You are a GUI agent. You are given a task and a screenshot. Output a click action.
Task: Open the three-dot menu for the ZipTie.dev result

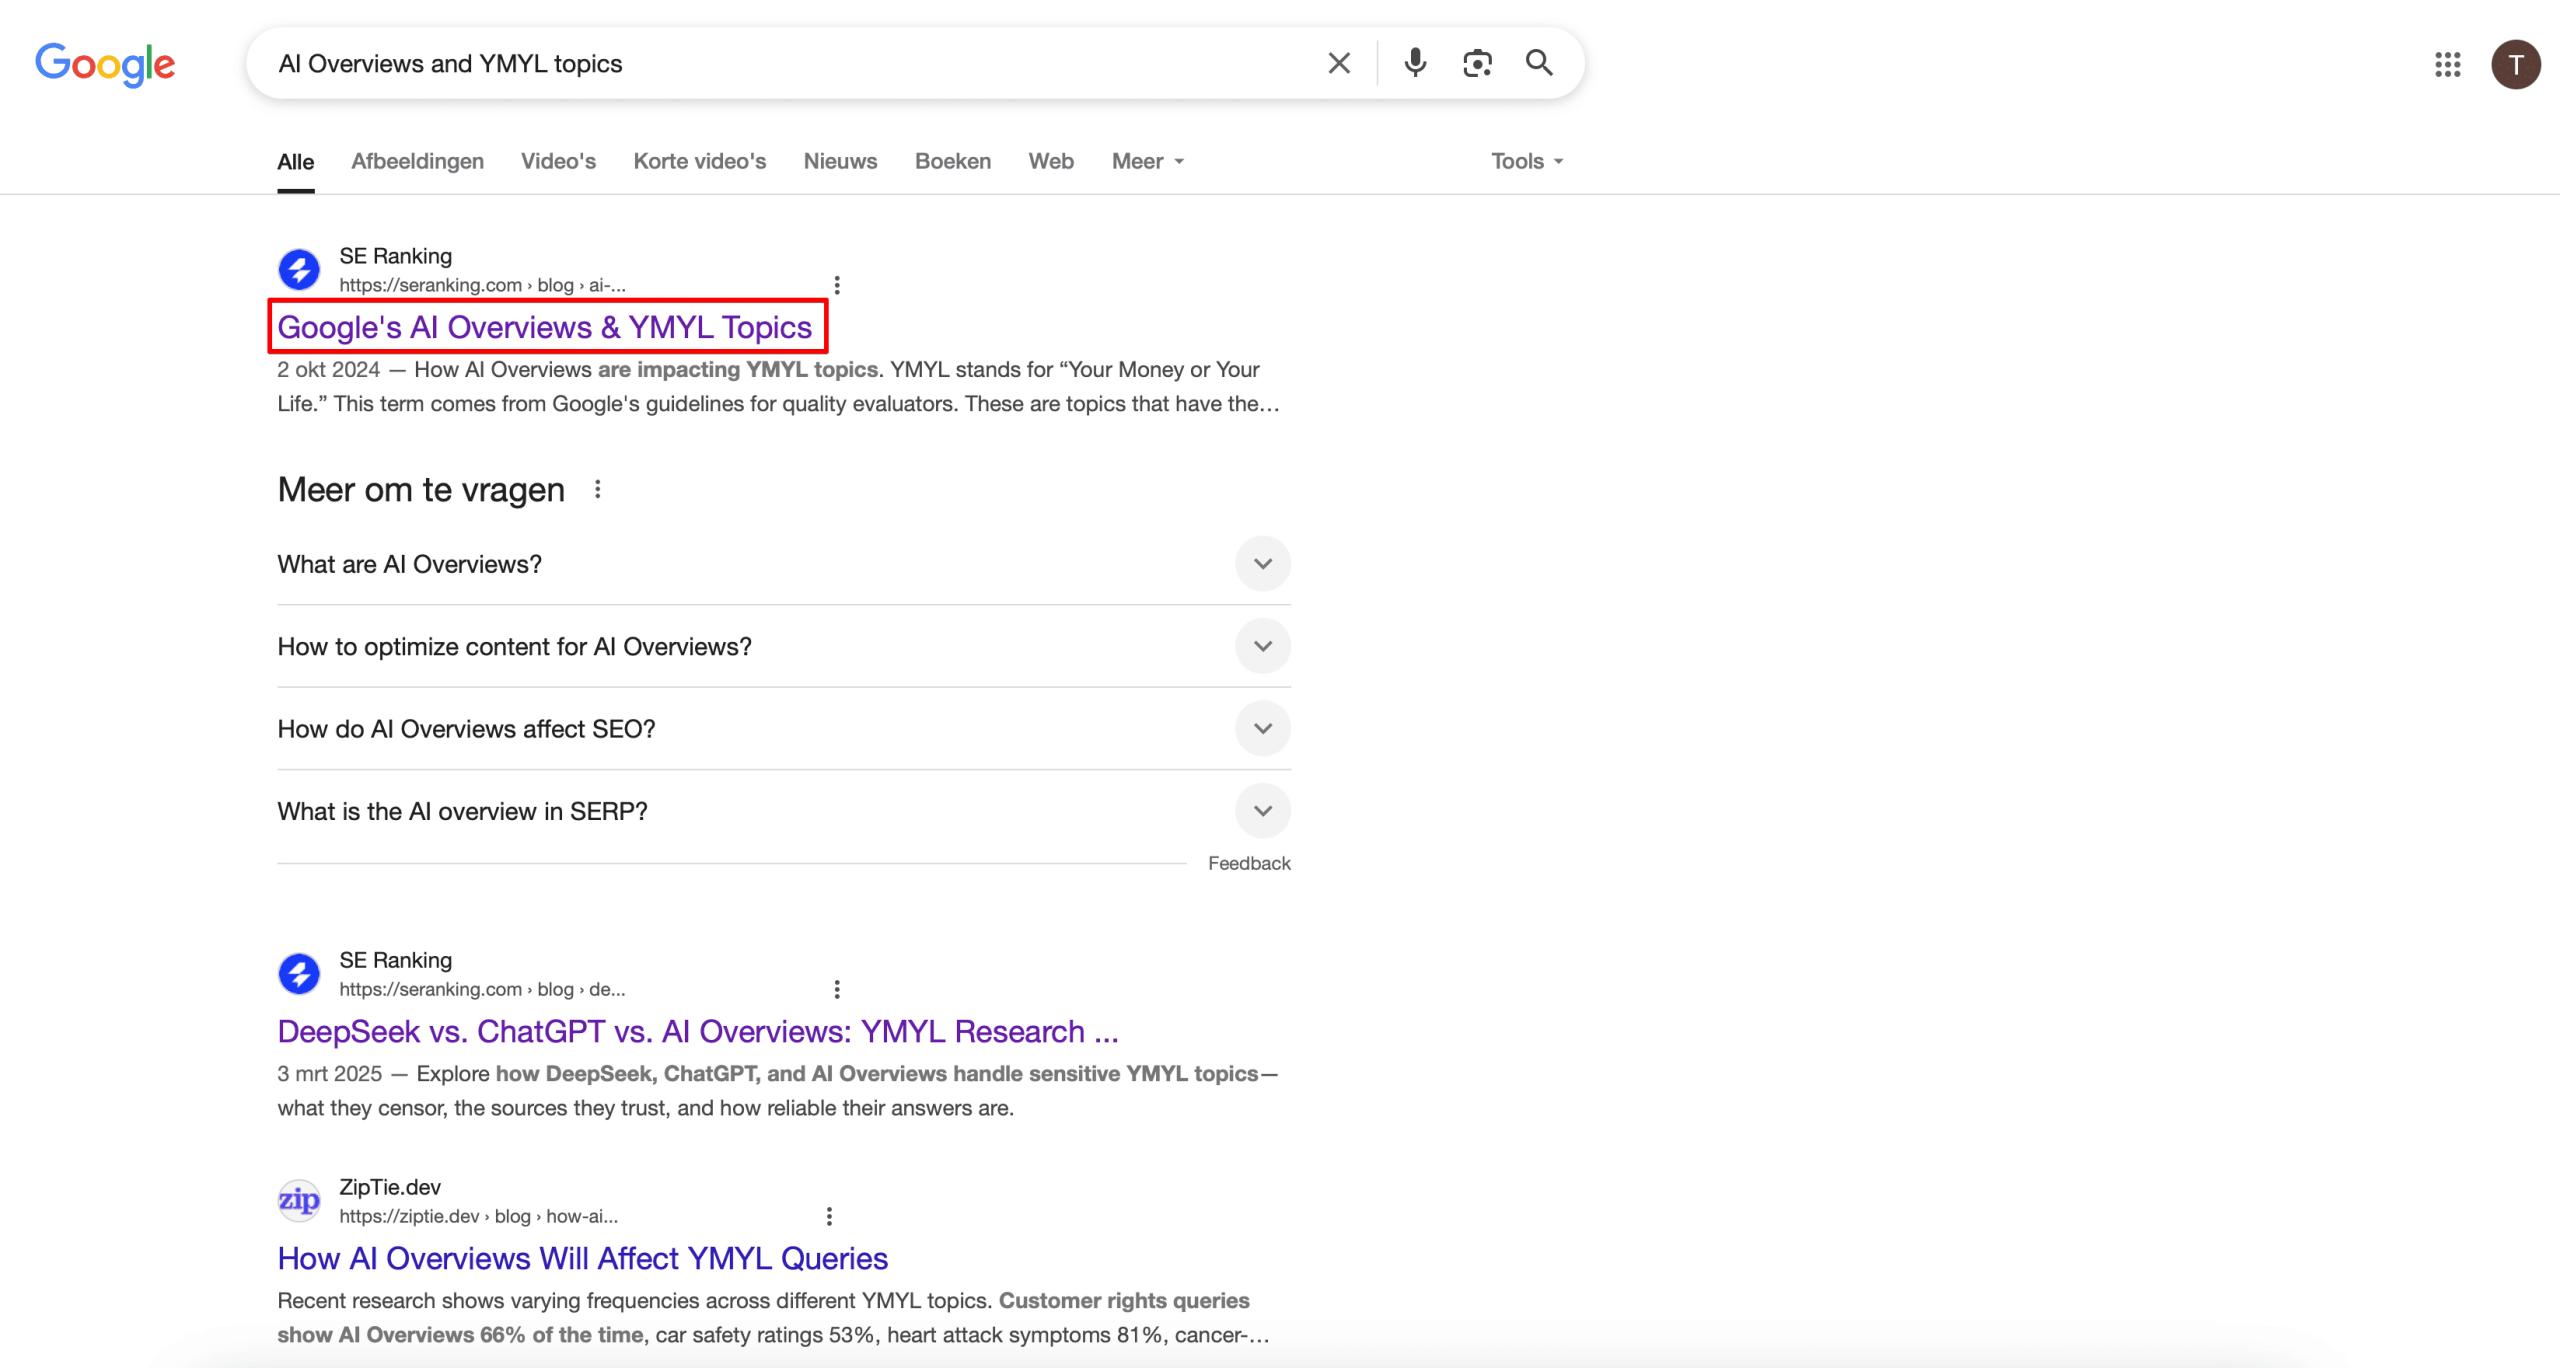pos(829,1216)
